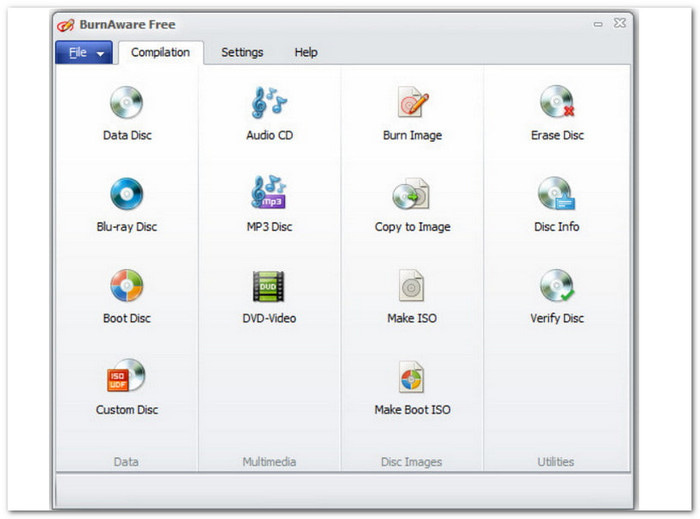Open the Disc Info utility

[557, 205]
